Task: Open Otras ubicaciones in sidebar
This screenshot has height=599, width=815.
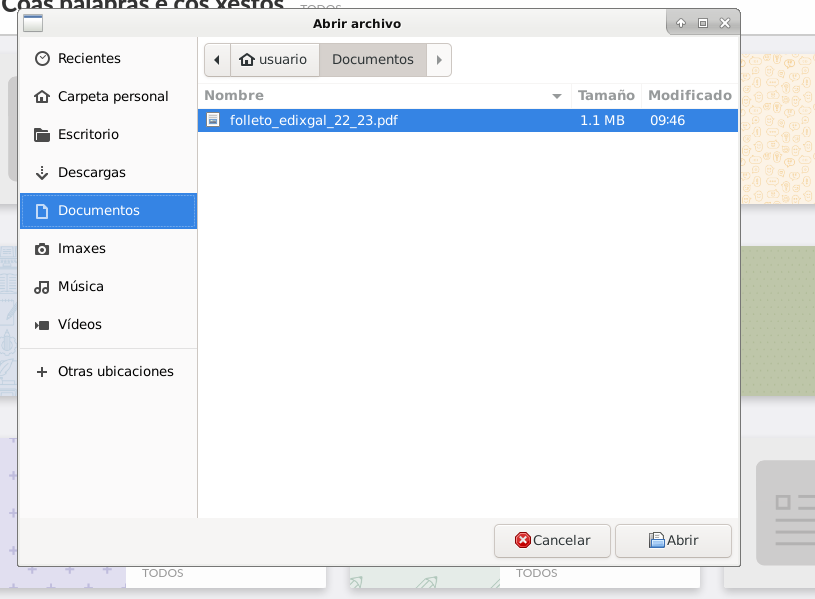Action: (115, 371)
